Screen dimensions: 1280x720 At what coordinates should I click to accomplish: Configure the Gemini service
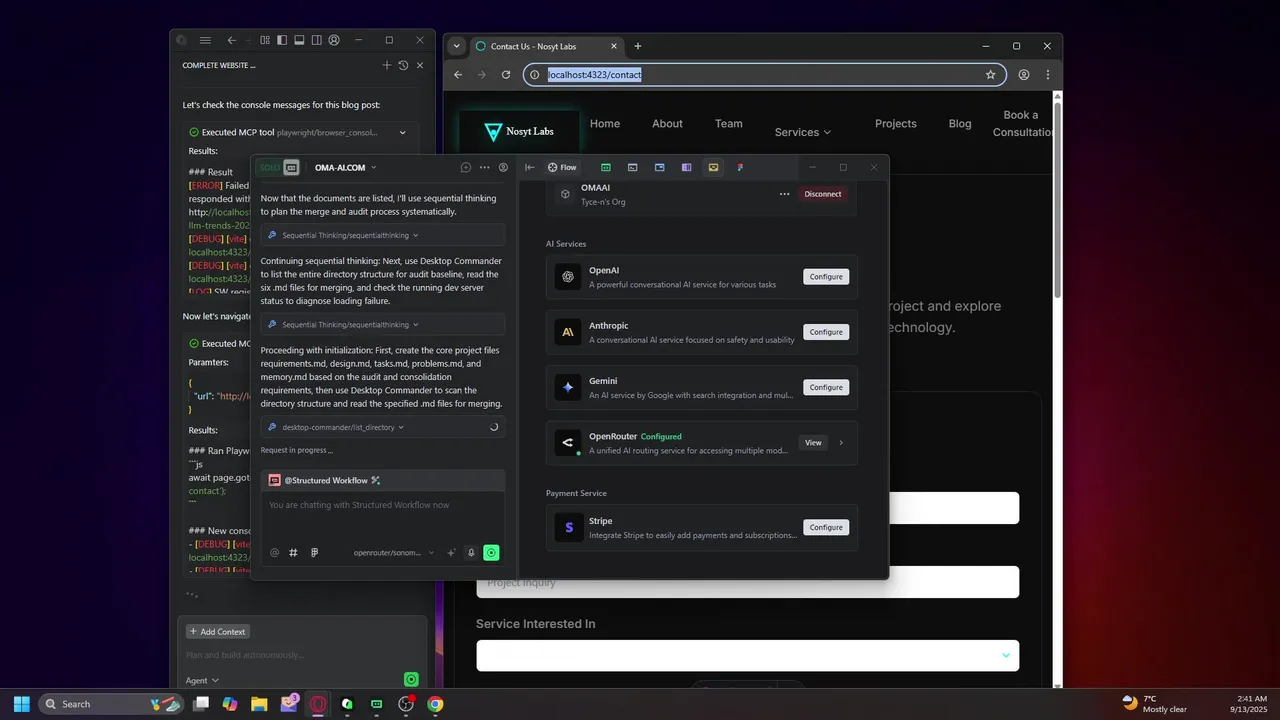[x=826, y=387]
